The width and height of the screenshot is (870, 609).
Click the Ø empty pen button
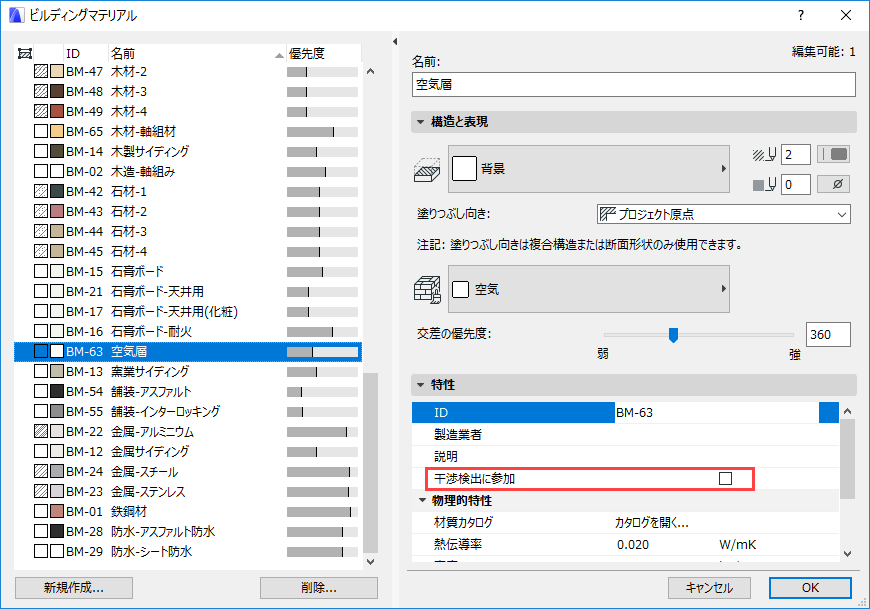coord(833,184)
